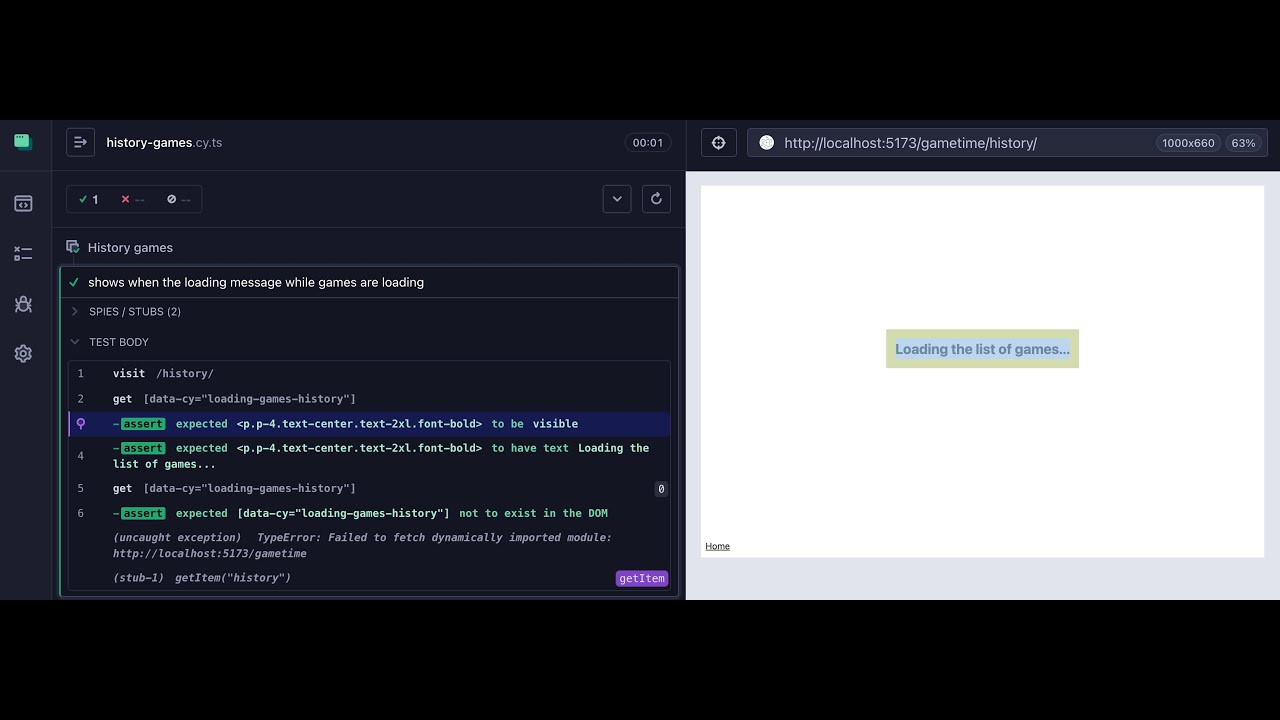
Task: Collapse the TEST BODY section
Action: point(118,342)
